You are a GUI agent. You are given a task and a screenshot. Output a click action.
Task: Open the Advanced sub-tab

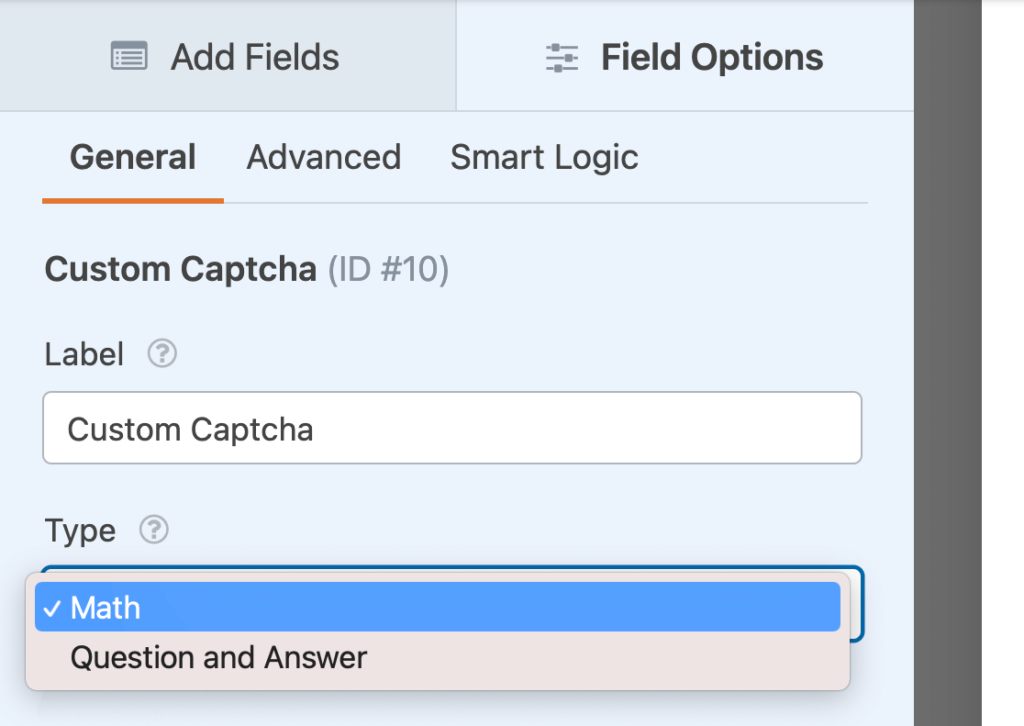pyautogui.click(x=323, y=158)
